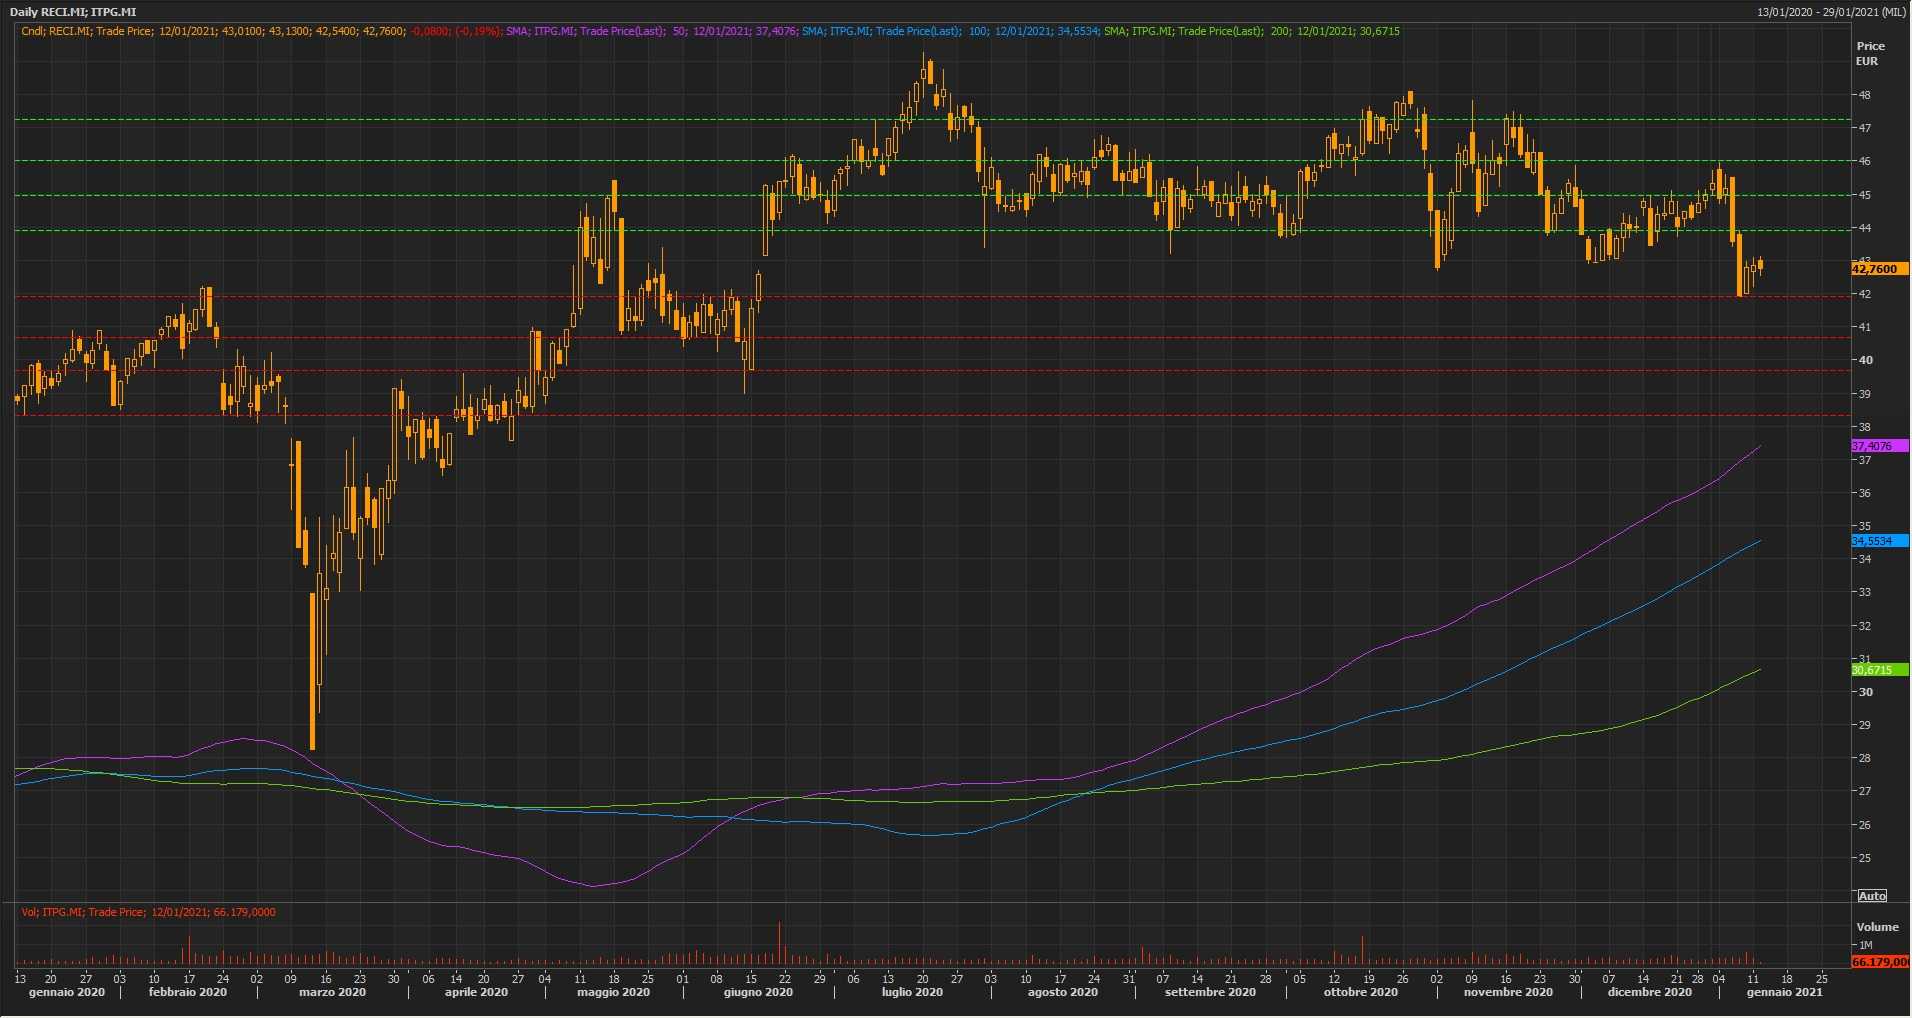The height and width of the screenshot is (1018, 1912).
Task: Select the Cndl RECI.MI candlestick legend entry
Action: (x=260, y=31)
